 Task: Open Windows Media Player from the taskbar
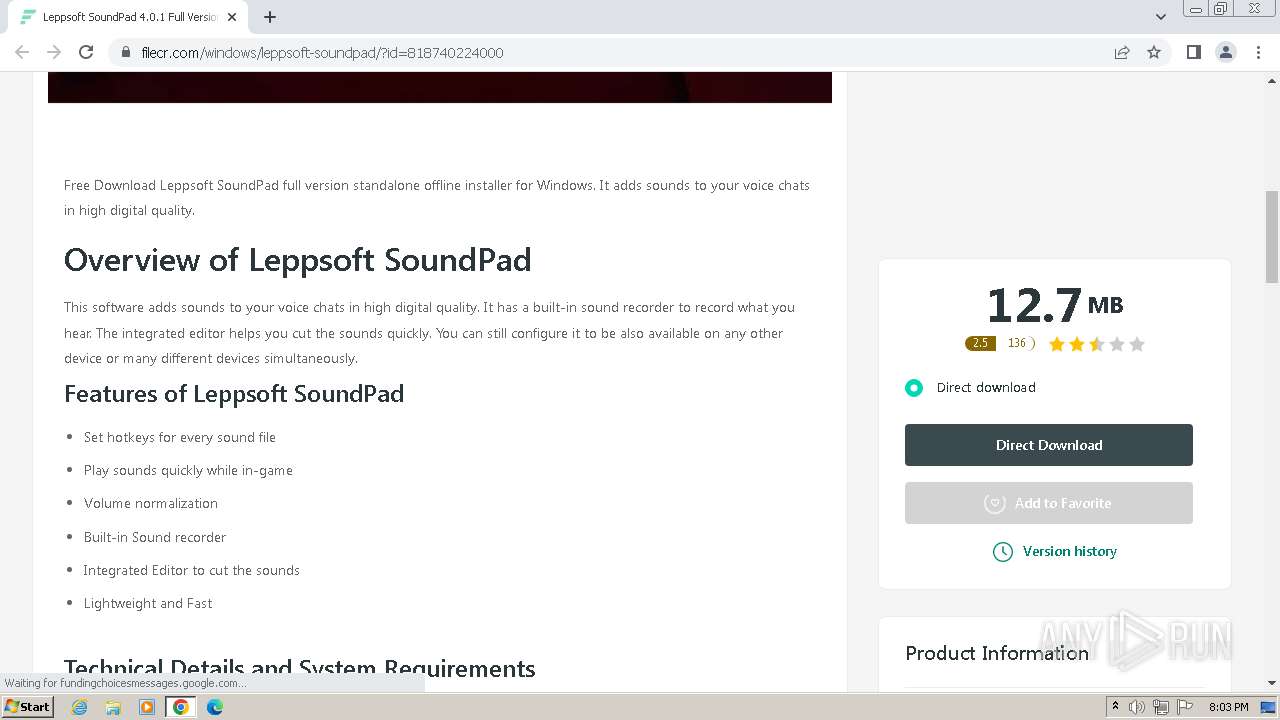coord(147,707)
